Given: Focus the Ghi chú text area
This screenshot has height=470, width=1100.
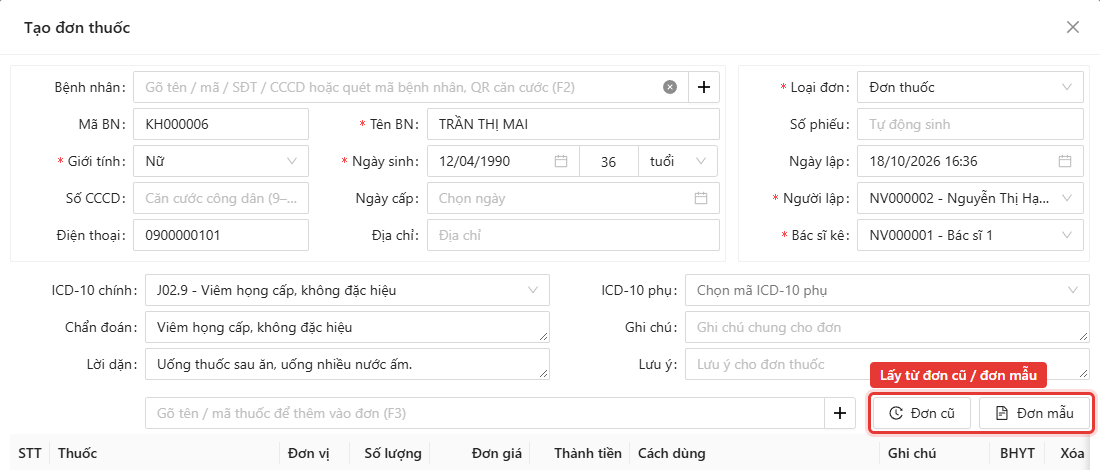Looking at the screenshot, I should click(x=887, y=327).
